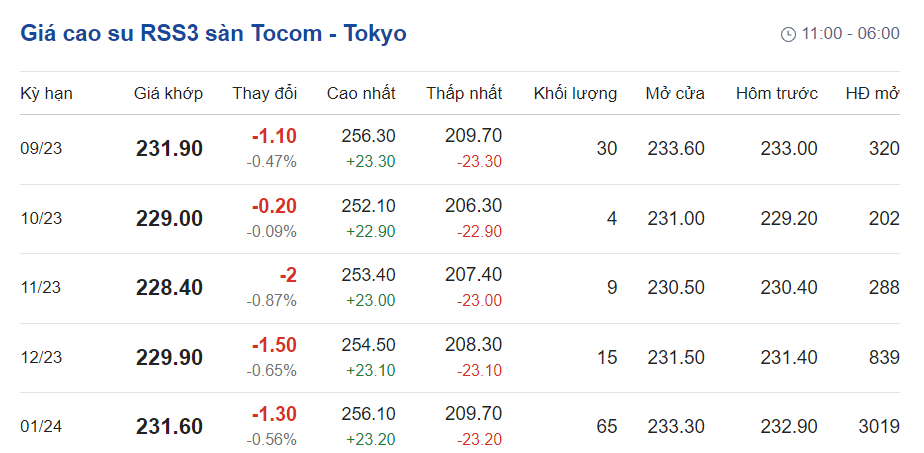
Task: Click the Hôm trước column header
Action: (776, 94)
